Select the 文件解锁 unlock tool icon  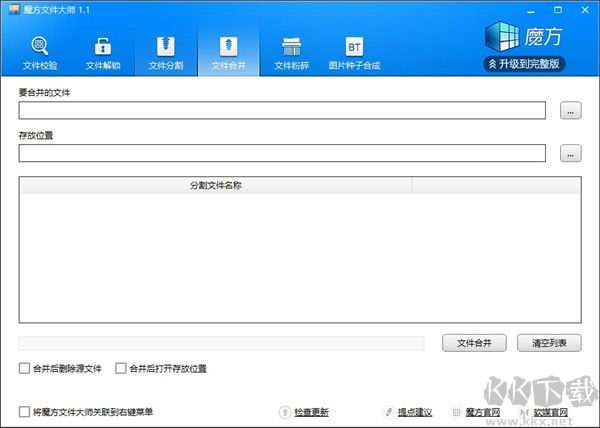103,54
